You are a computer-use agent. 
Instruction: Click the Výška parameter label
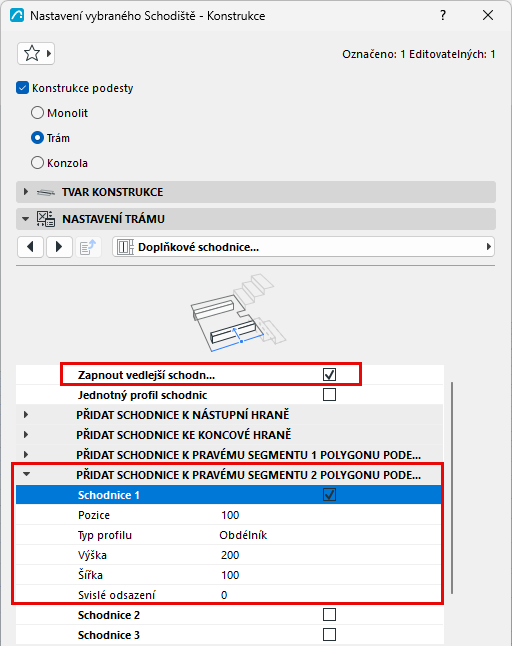point(92,555)
